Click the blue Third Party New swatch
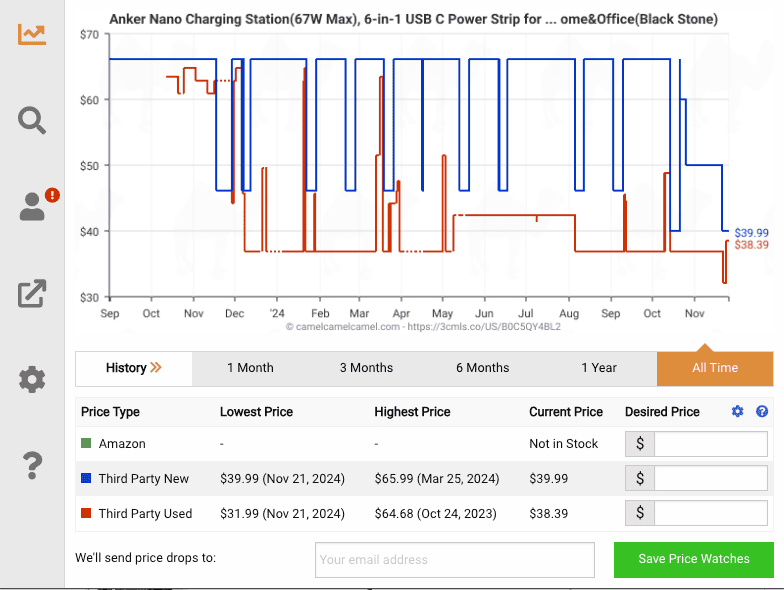 pyautogui.click(x=86, y=478)
